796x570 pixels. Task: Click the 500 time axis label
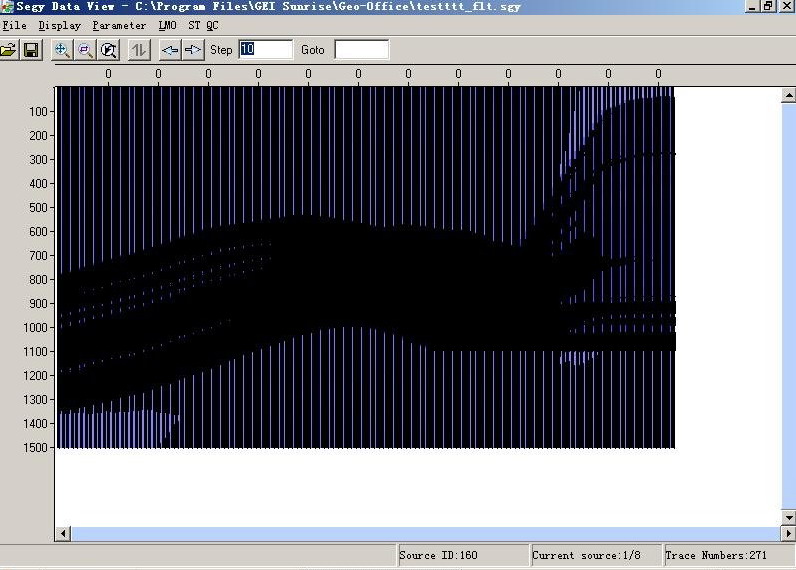[x=39, y=208]
